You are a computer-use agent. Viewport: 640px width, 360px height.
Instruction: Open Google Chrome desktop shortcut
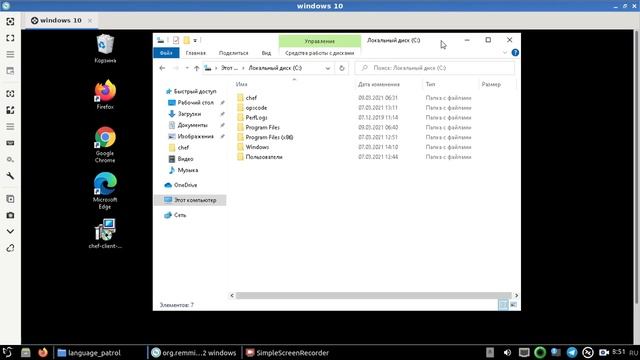coord(105,144)
